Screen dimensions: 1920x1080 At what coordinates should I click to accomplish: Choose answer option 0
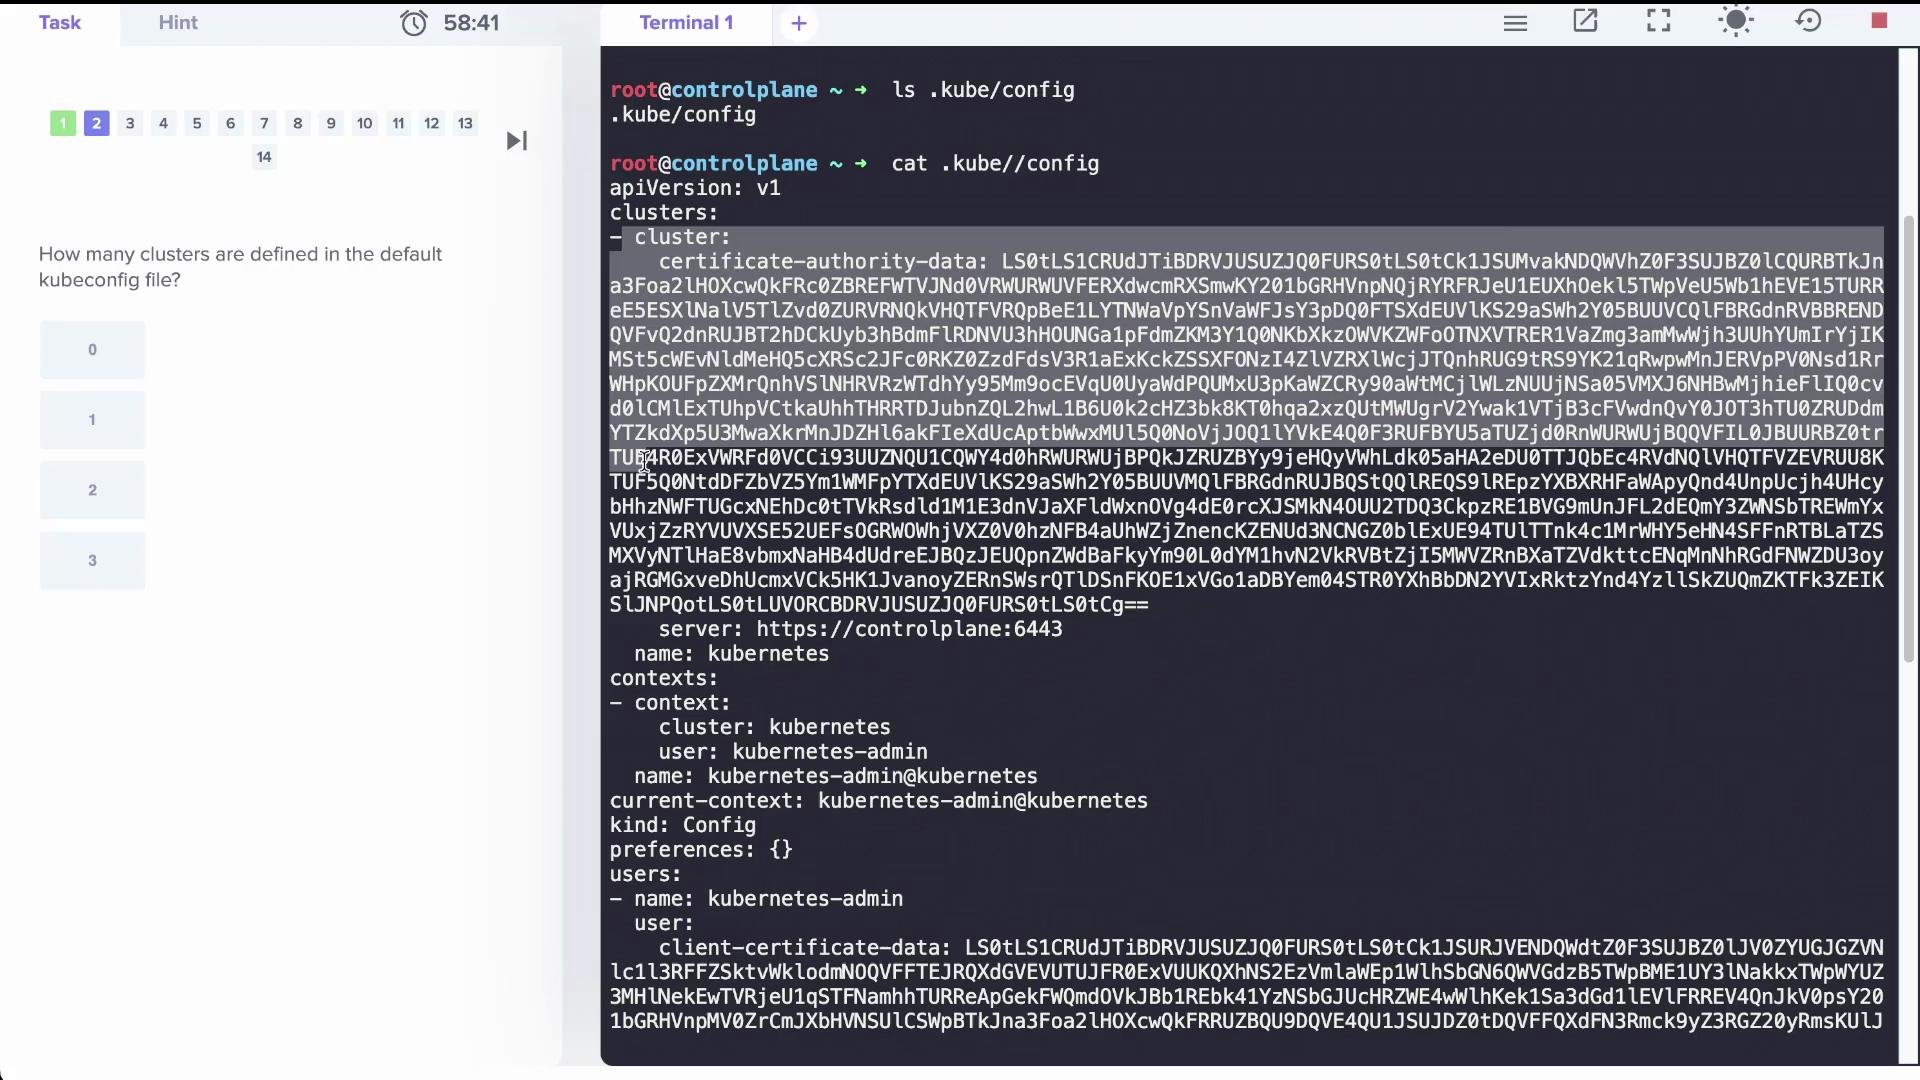pyautogui.click(x=92, y=350)
